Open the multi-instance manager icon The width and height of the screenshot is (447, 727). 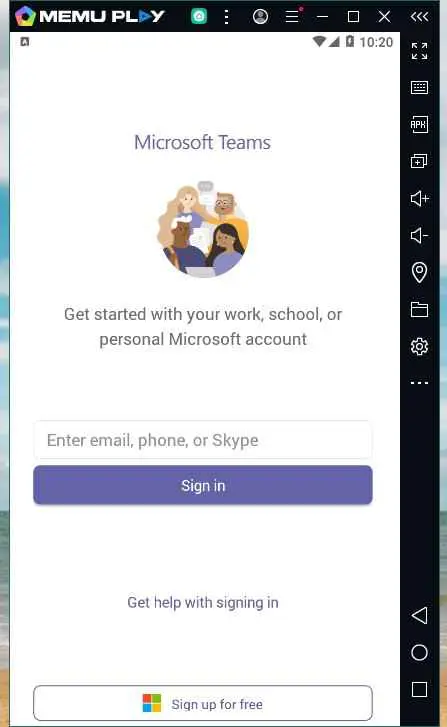click(419, 161)
